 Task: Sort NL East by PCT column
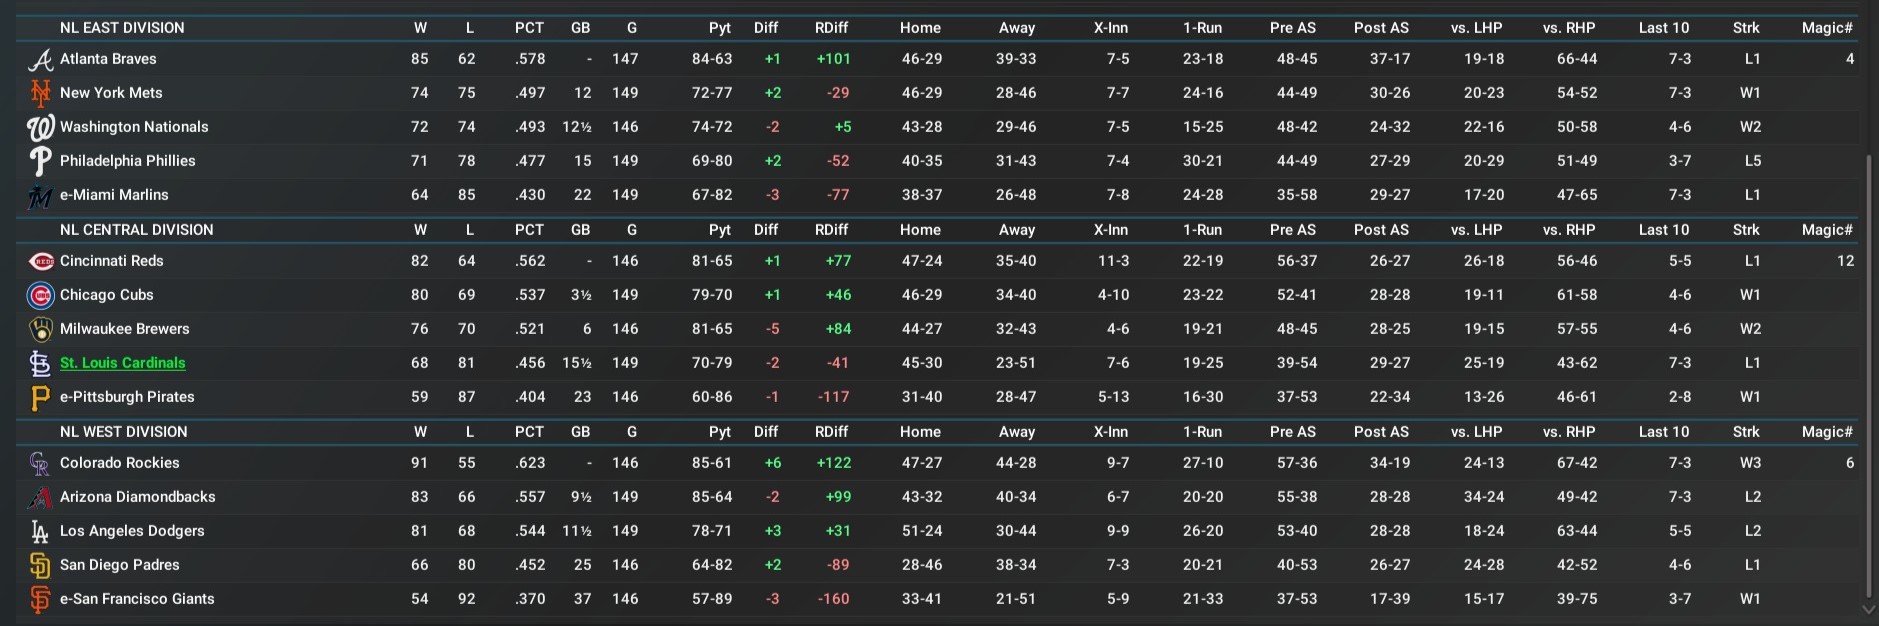coord(529,28)
